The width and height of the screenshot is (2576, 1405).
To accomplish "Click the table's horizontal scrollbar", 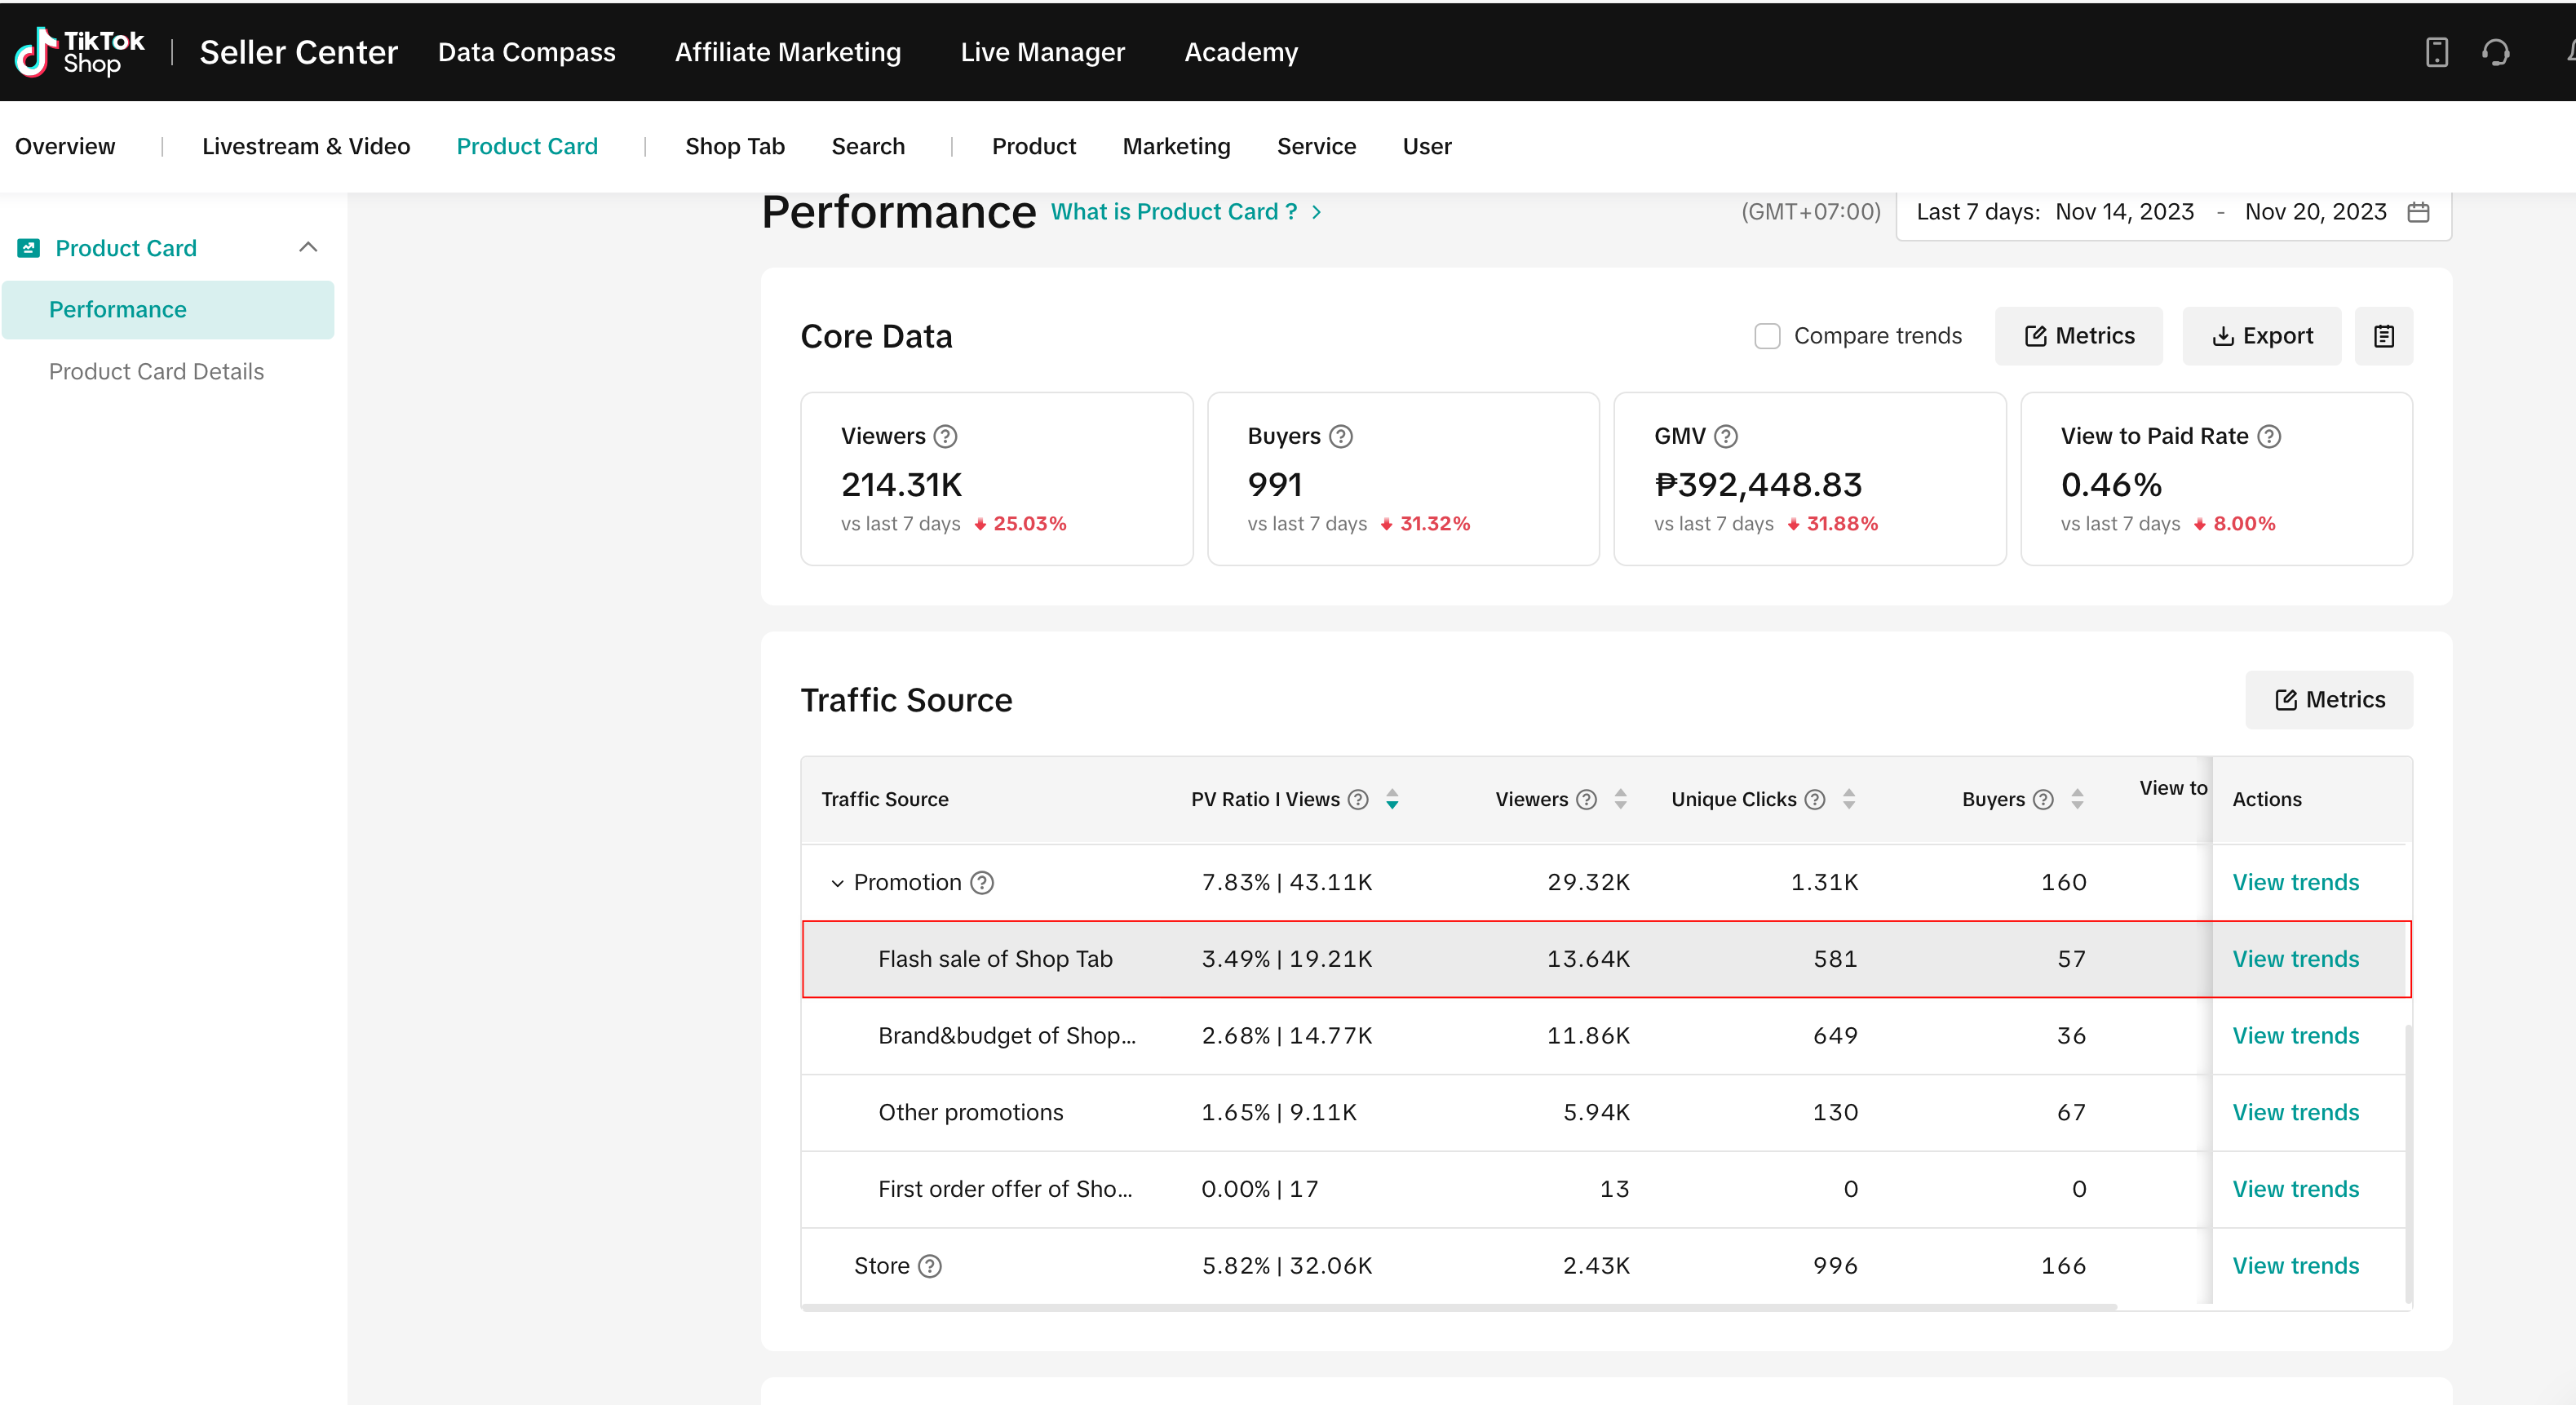I will point(1458,1306).
